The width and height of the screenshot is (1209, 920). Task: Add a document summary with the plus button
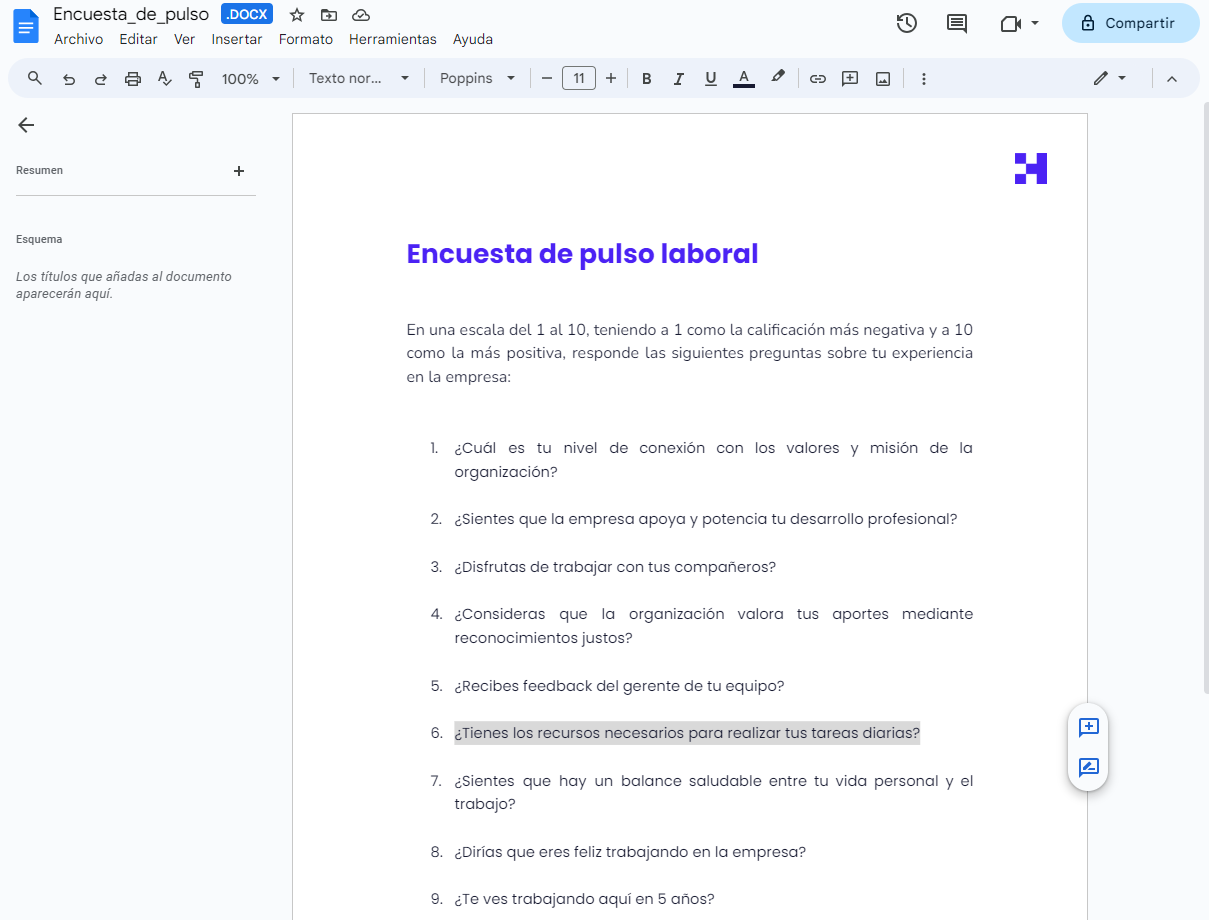point(239,170)
